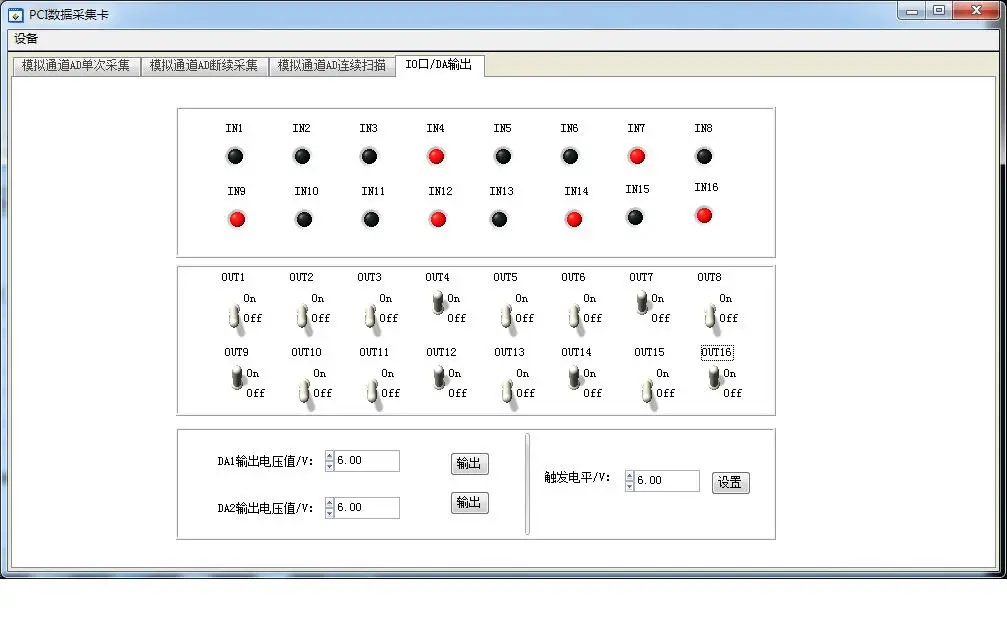This screenshot has height=617, width=1007.
Task: Increase DA1 voltage with up arrow
Action: point(329,456)
